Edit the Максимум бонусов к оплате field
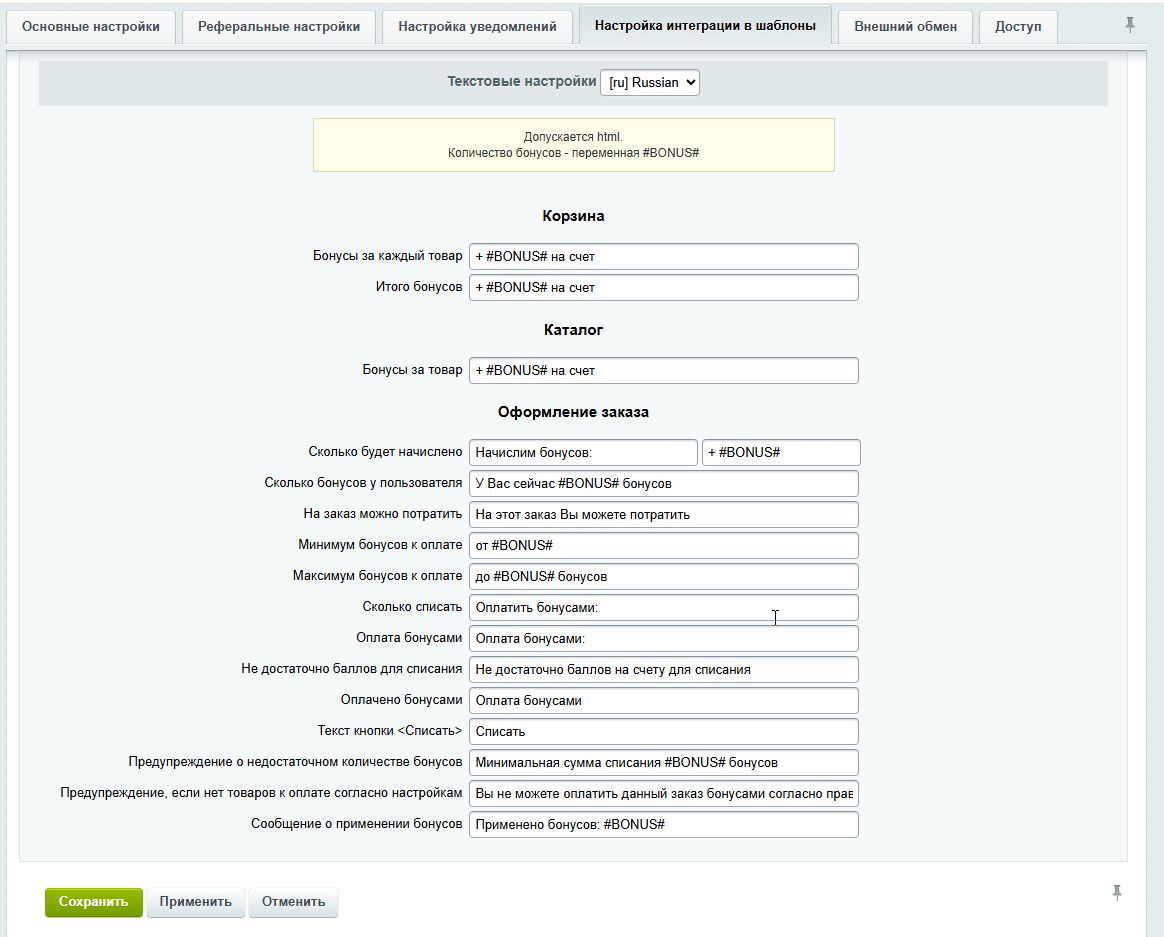The width and height of the screenshot is (1164, 937). (664, 577)
